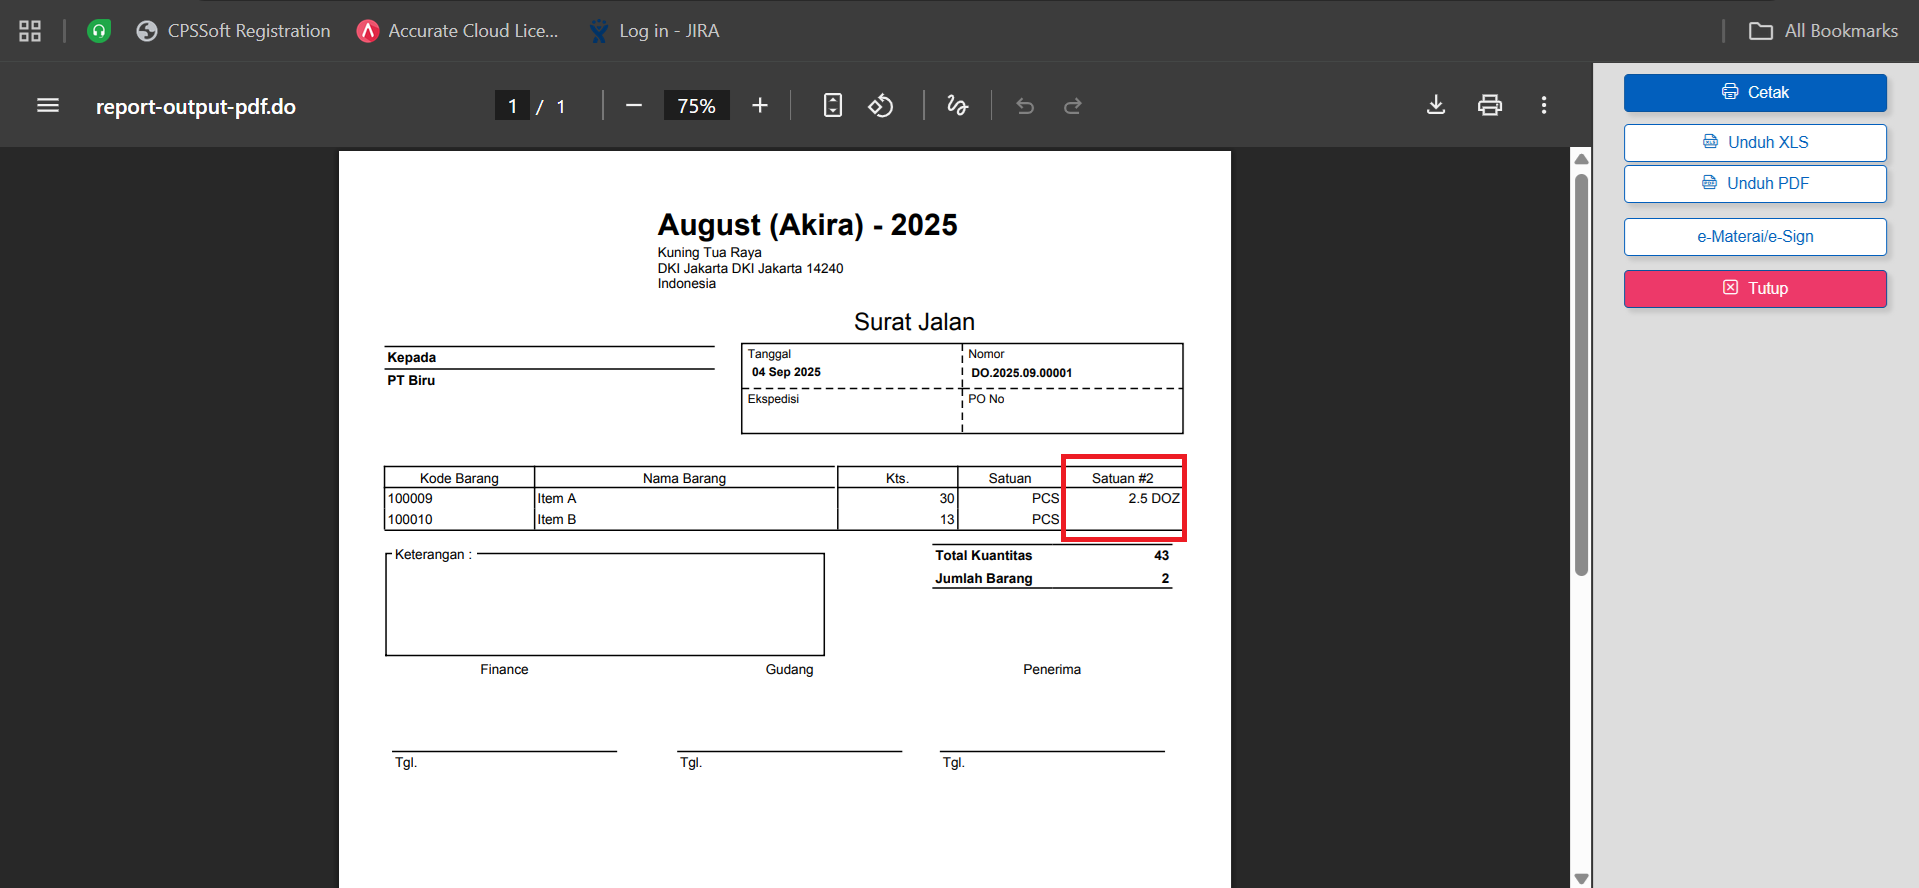
Task: Click the zoom in plus icon
Action: coord(760,106)
